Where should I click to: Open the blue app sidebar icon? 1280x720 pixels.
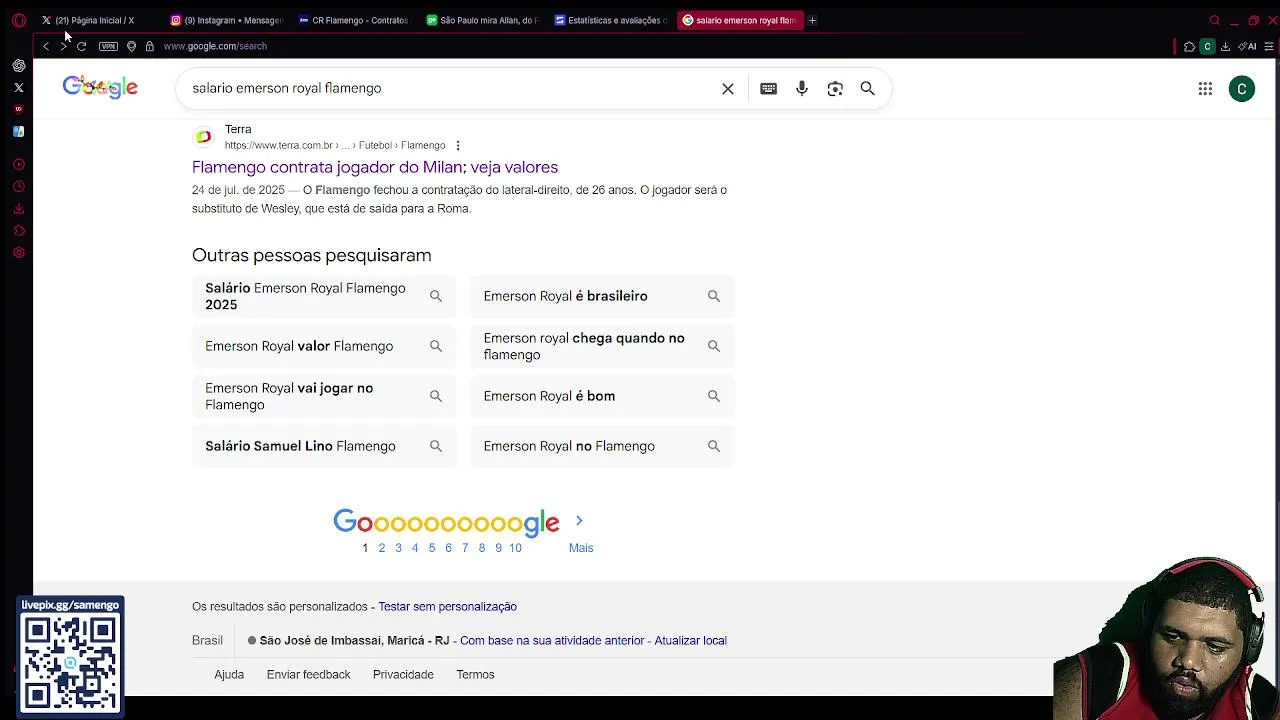[18, 131]
